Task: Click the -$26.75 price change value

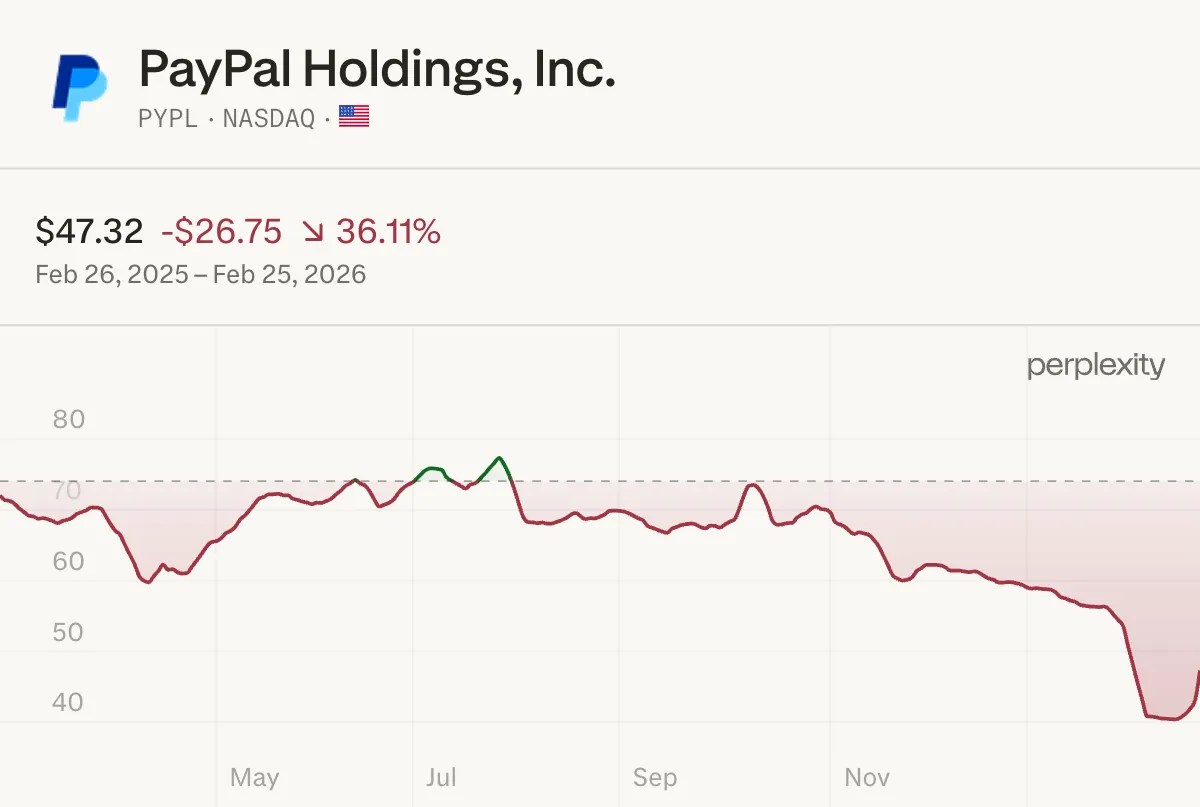Action: (221, 232)
